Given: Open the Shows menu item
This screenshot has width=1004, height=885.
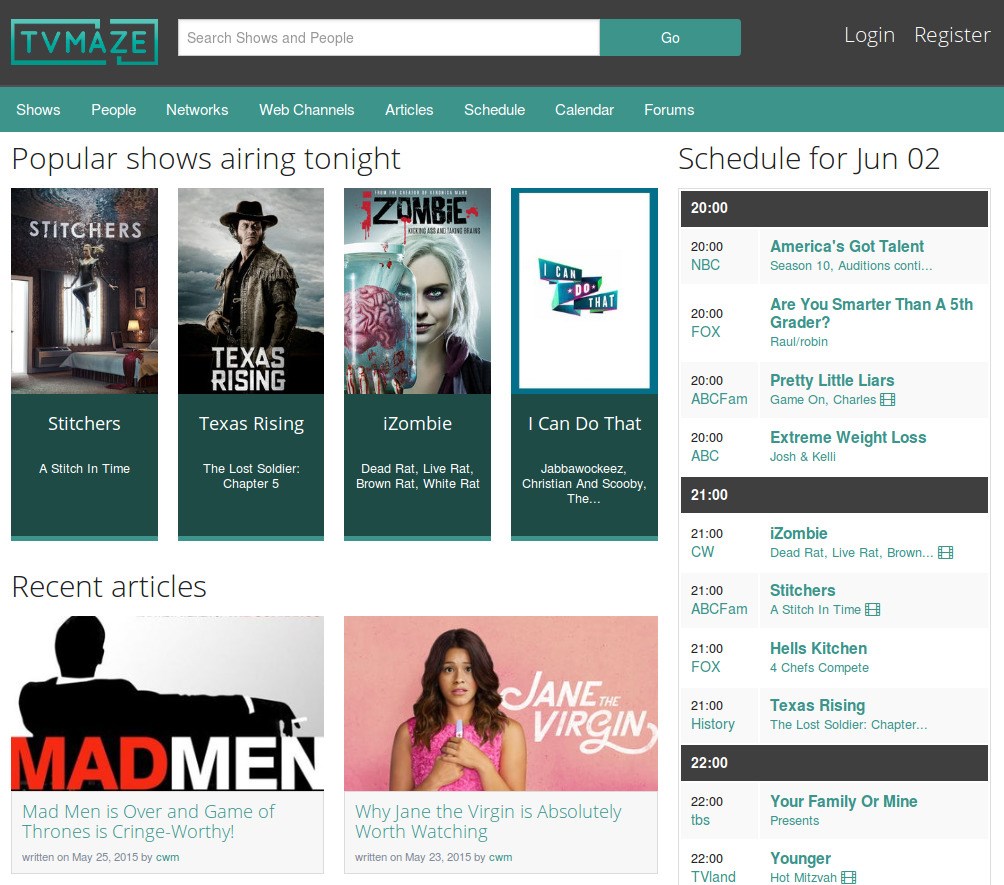Looking at the screenshot, I should pos(38,110).
